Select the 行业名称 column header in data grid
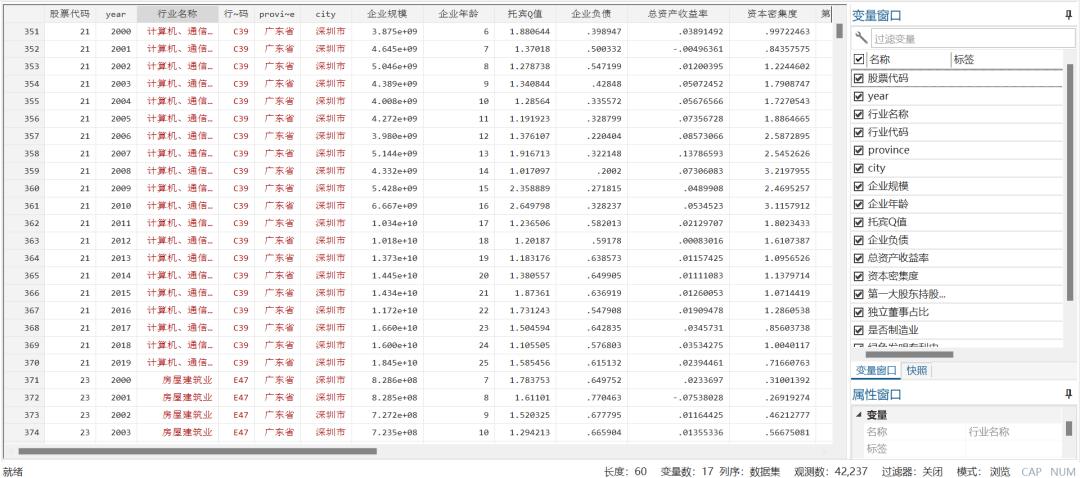Screen dimensions: 1080x478 [x=177, y=14]
